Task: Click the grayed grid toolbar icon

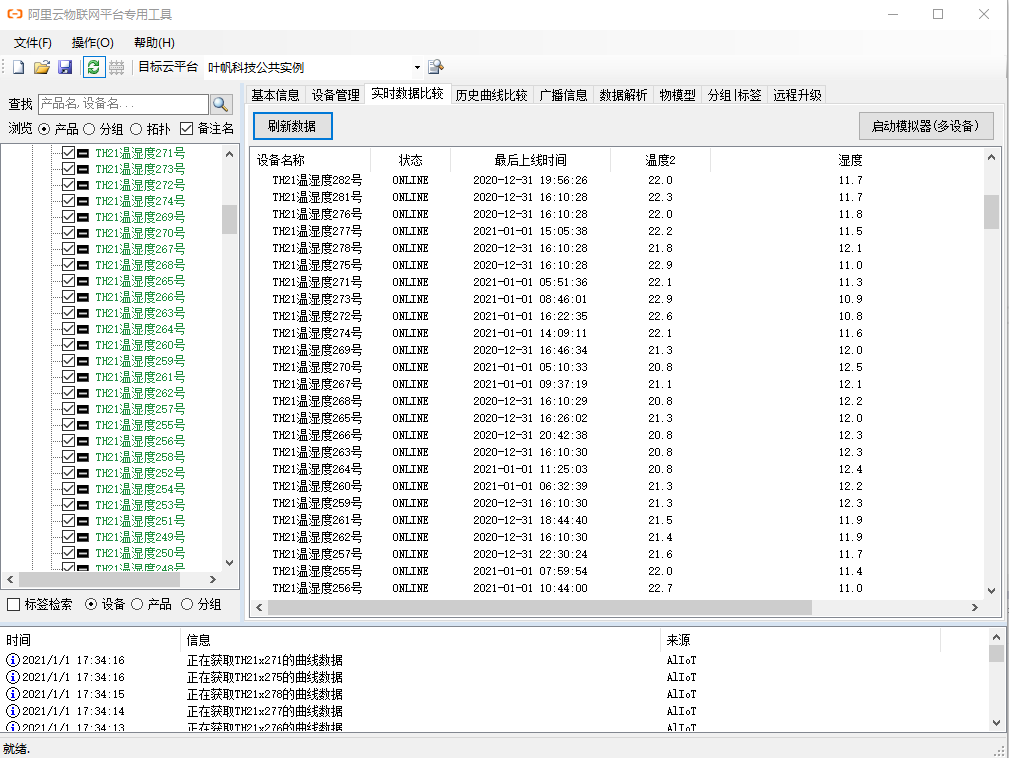Action: click(x=116, y=67)
